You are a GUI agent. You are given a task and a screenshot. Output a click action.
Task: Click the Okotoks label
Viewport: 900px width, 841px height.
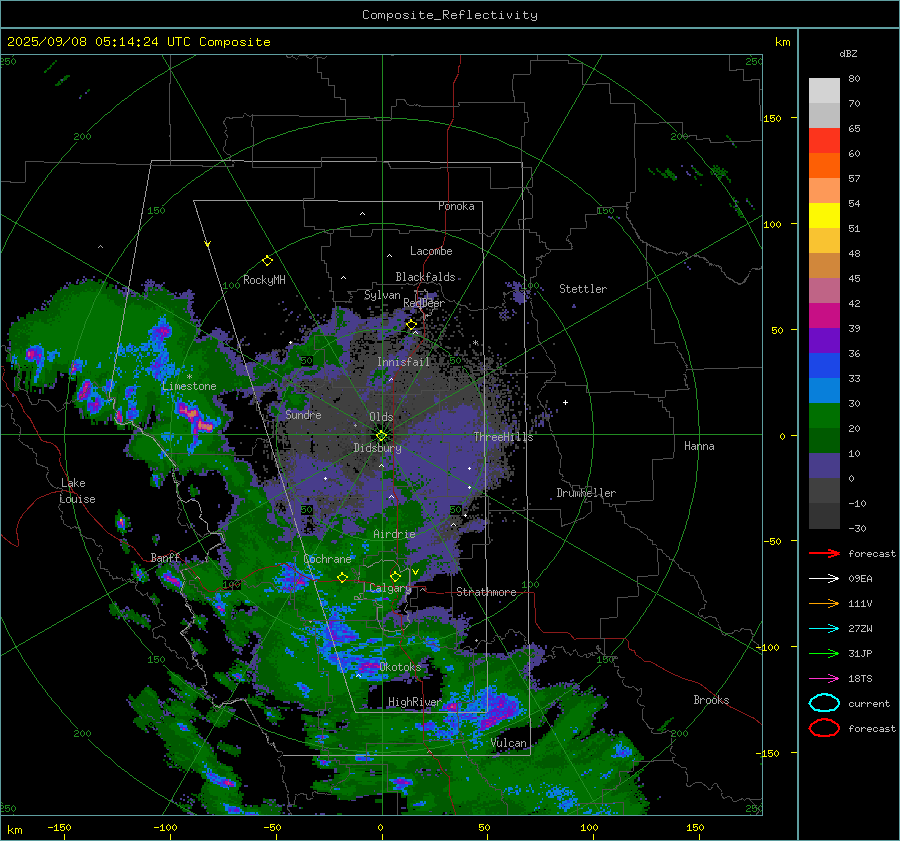[400, 667]
